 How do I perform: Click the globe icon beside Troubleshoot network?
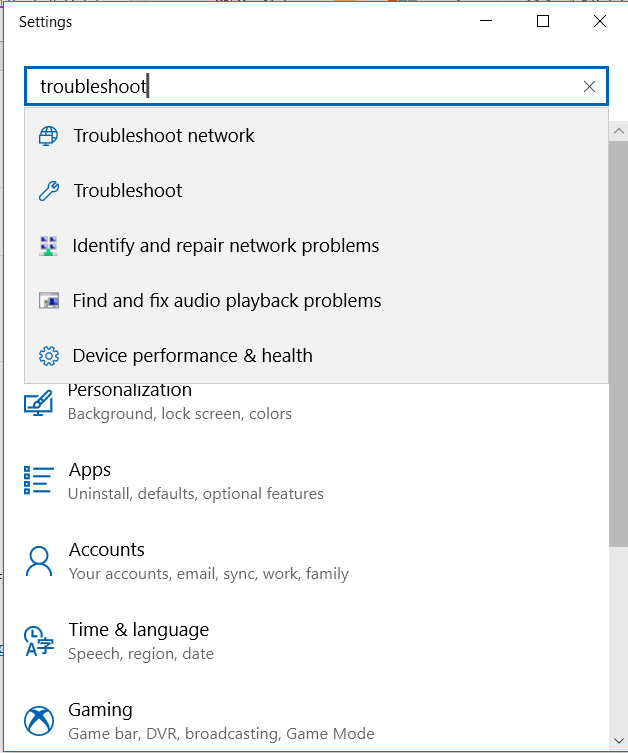pyautogui.click(x=48, y=136)
